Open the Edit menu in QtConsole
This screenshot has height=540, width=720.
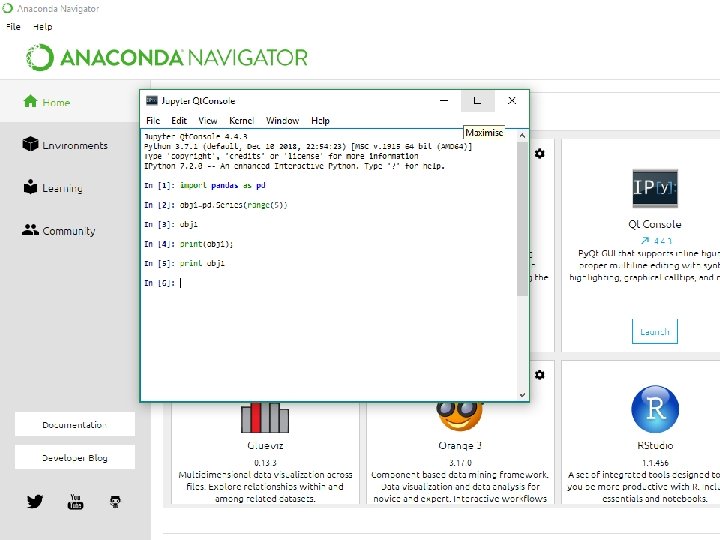[179, 121]
